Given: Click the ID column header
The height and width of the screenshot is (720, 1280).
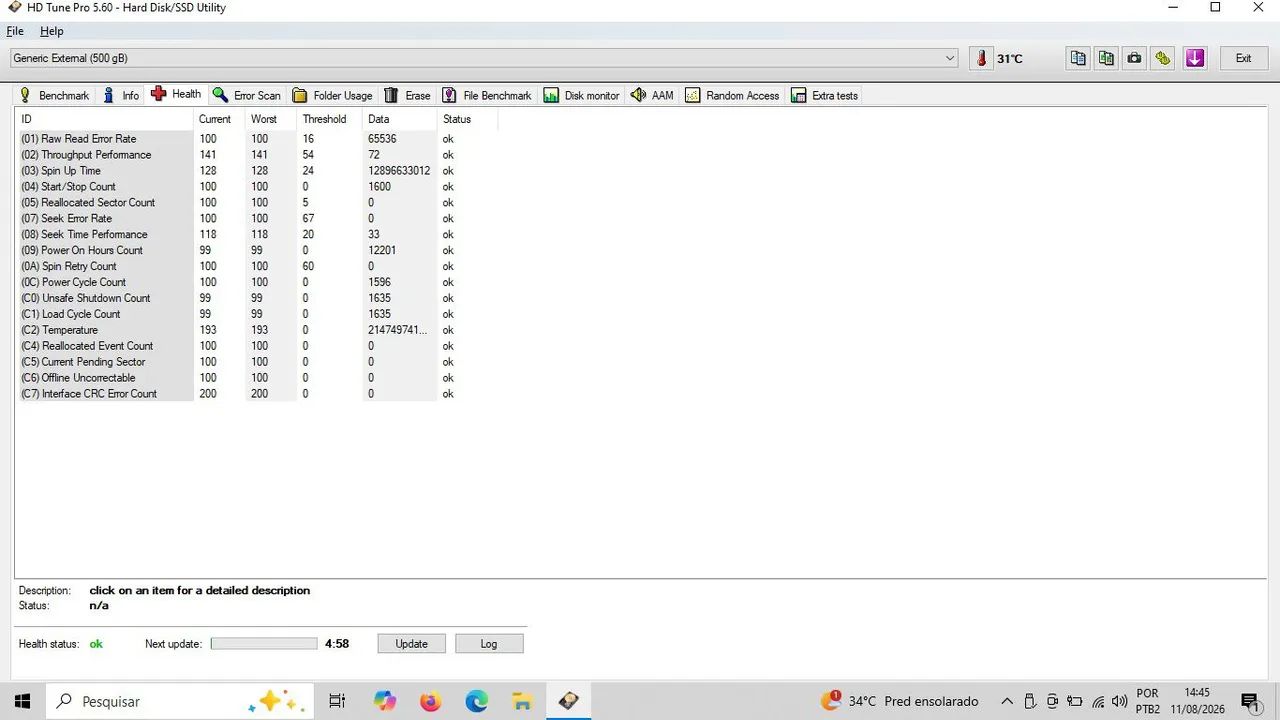Looking at the screenshot, I should (x=105, y=119).
